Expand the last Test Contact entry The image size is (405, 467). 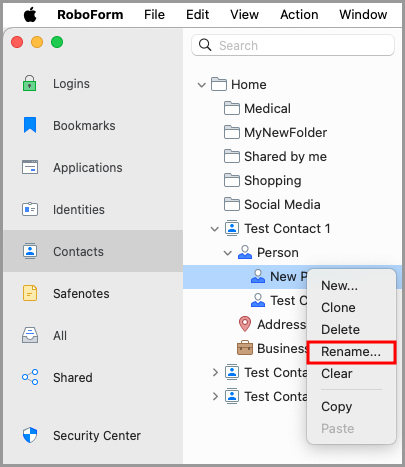[x=215, y=396]
